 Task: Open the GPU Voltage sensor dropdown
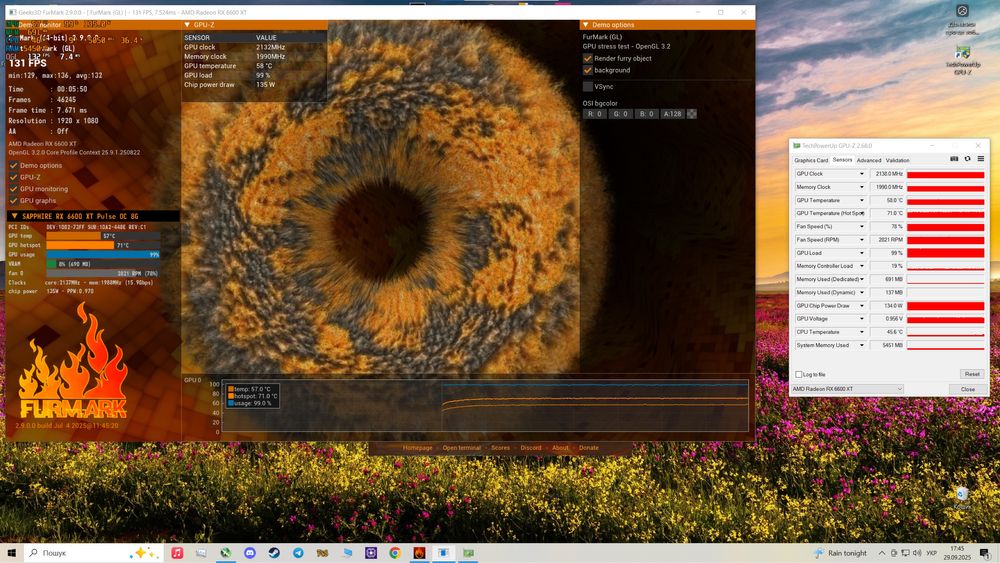point(862,319)
